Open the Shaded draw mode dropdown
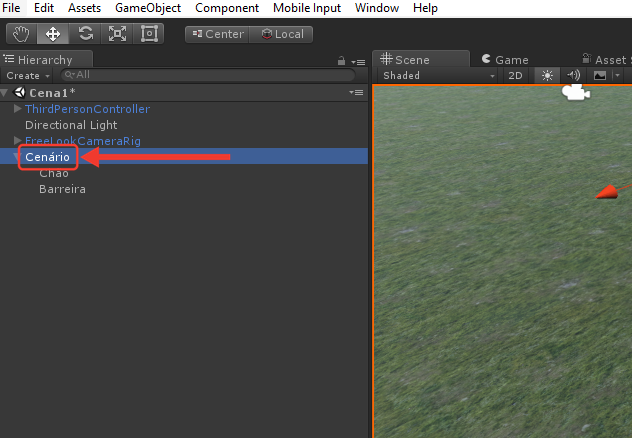632x438 pixels. click(x=439, y=75)
